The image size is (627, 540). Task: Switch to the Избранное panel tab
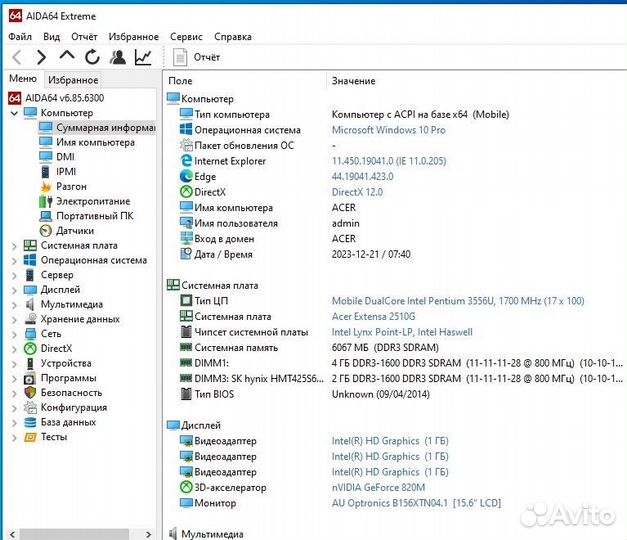click(x=73, y=80)
